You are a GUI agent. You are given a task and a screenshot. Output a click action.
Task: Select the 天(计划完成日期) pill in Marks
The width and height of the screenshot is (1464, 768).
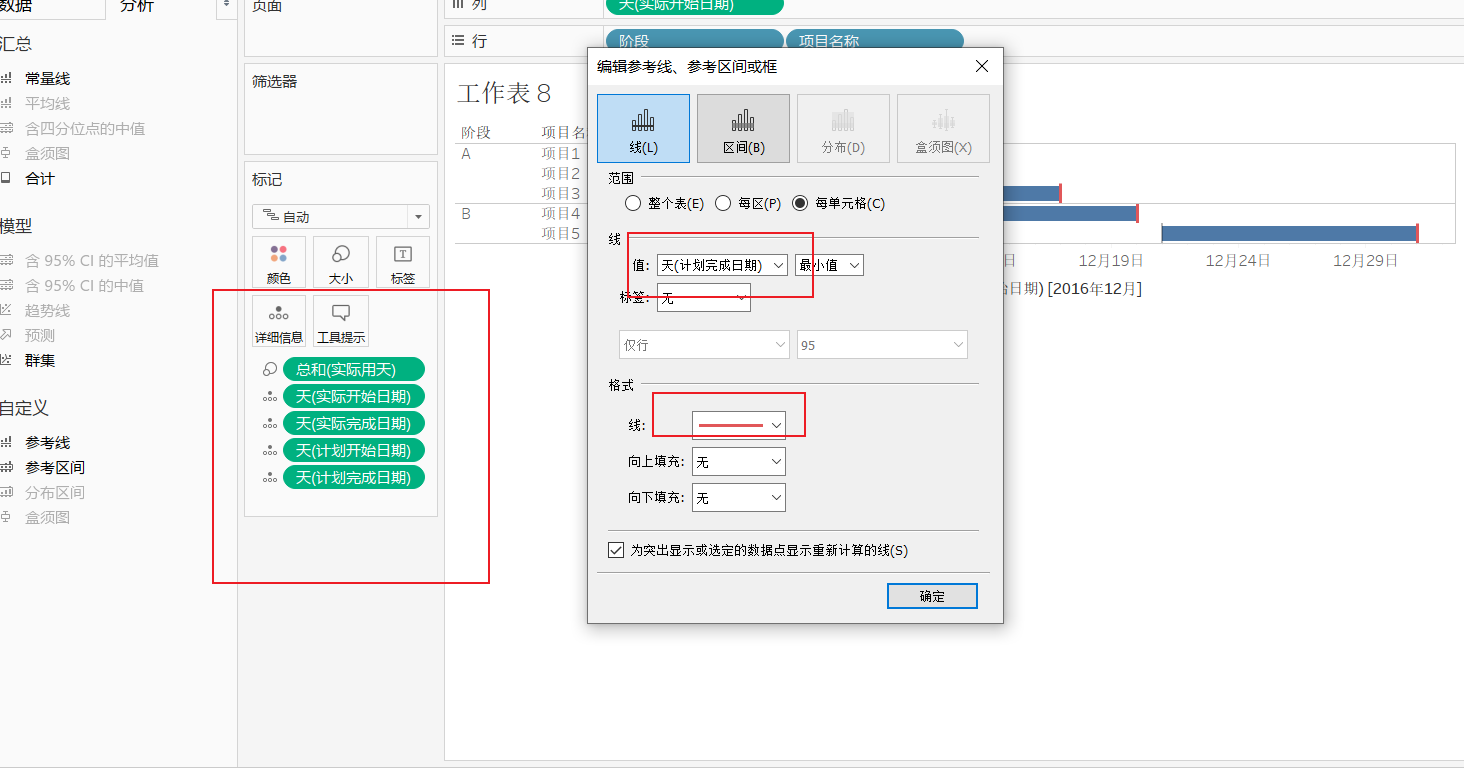[x=354, y=477]
